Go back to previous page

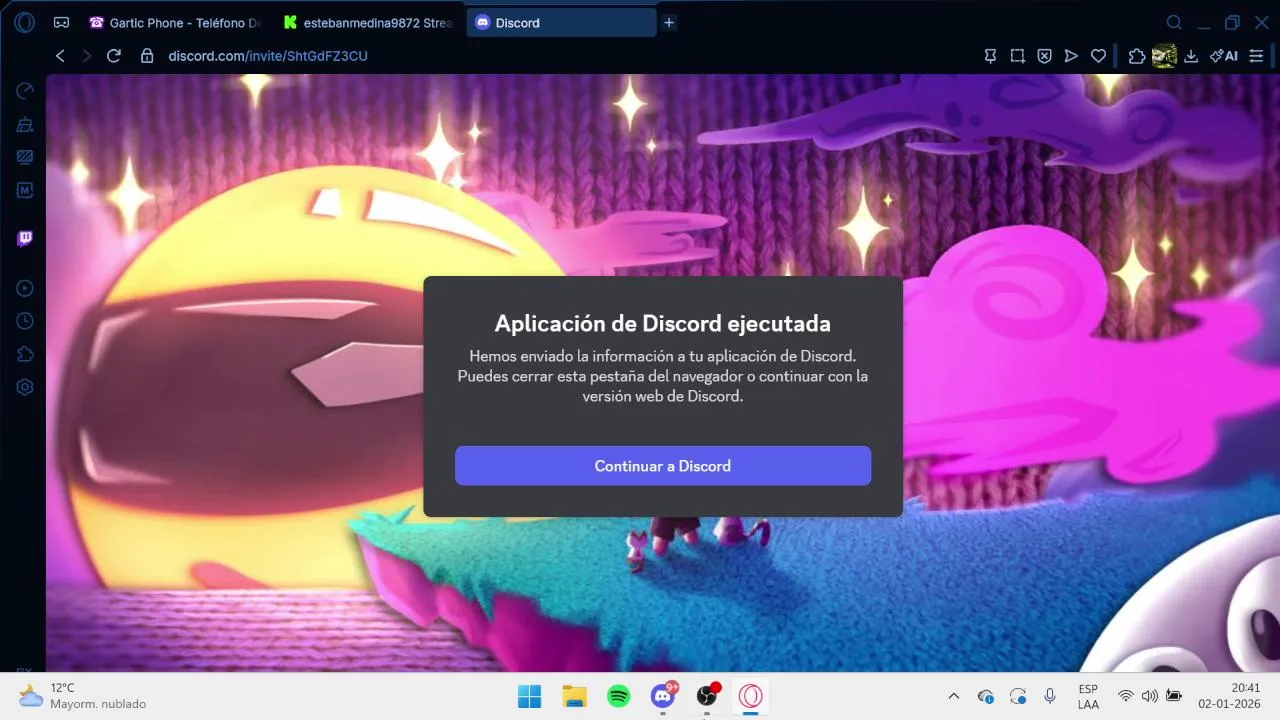(x=61, y=56)
